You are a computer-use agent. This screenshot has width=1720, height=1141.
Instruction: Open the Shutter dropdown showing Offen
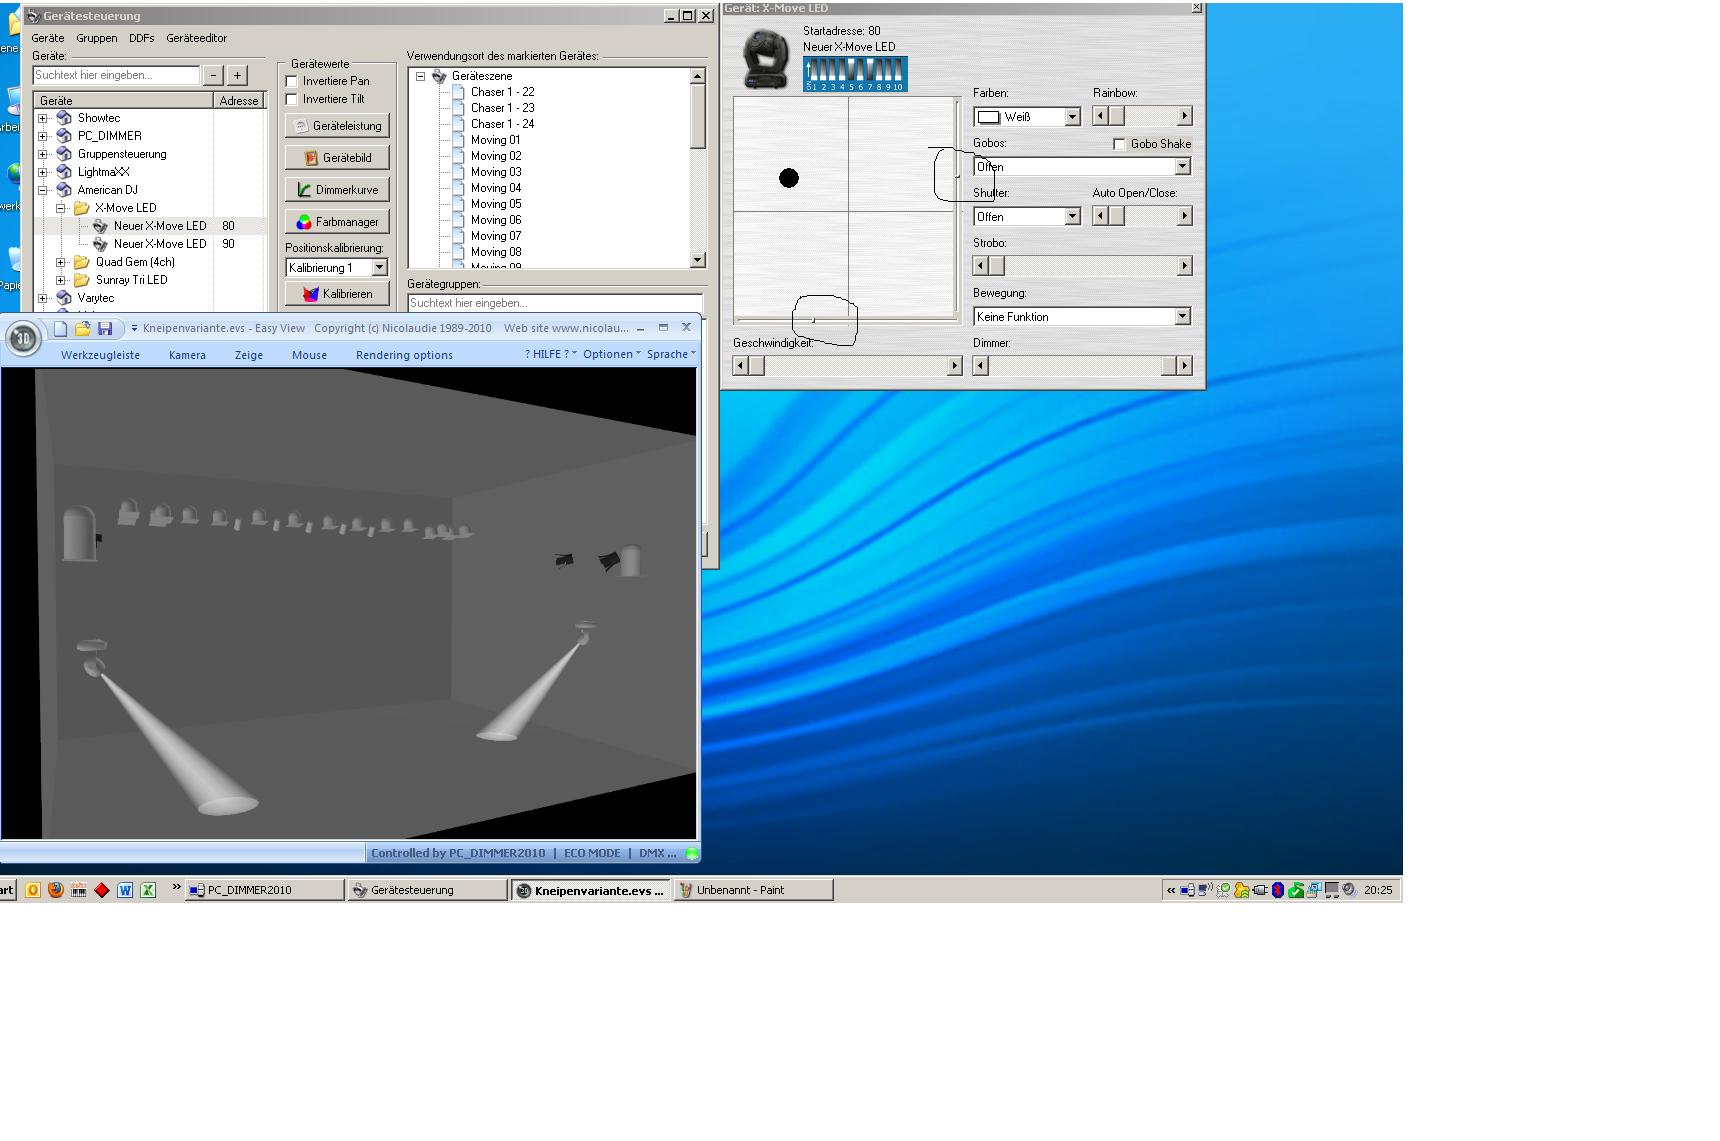pos(1072,217)
